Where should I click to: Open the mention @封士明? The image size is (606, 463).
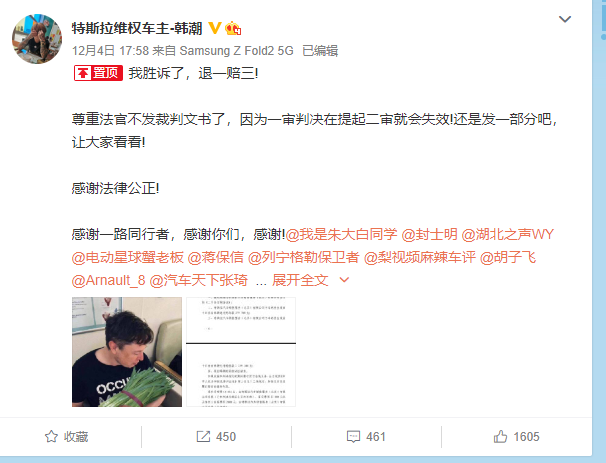point(429,234)
